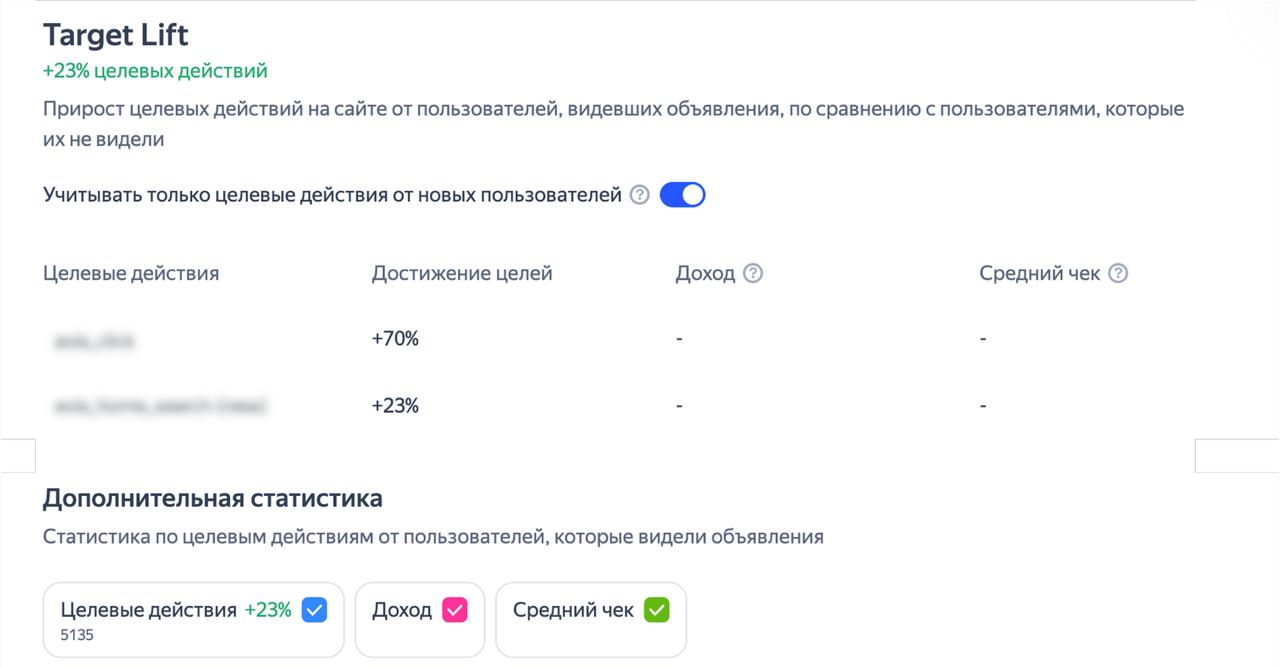
Task: Click the first blurred goal name in table
Action: click(x=95, y=341)
